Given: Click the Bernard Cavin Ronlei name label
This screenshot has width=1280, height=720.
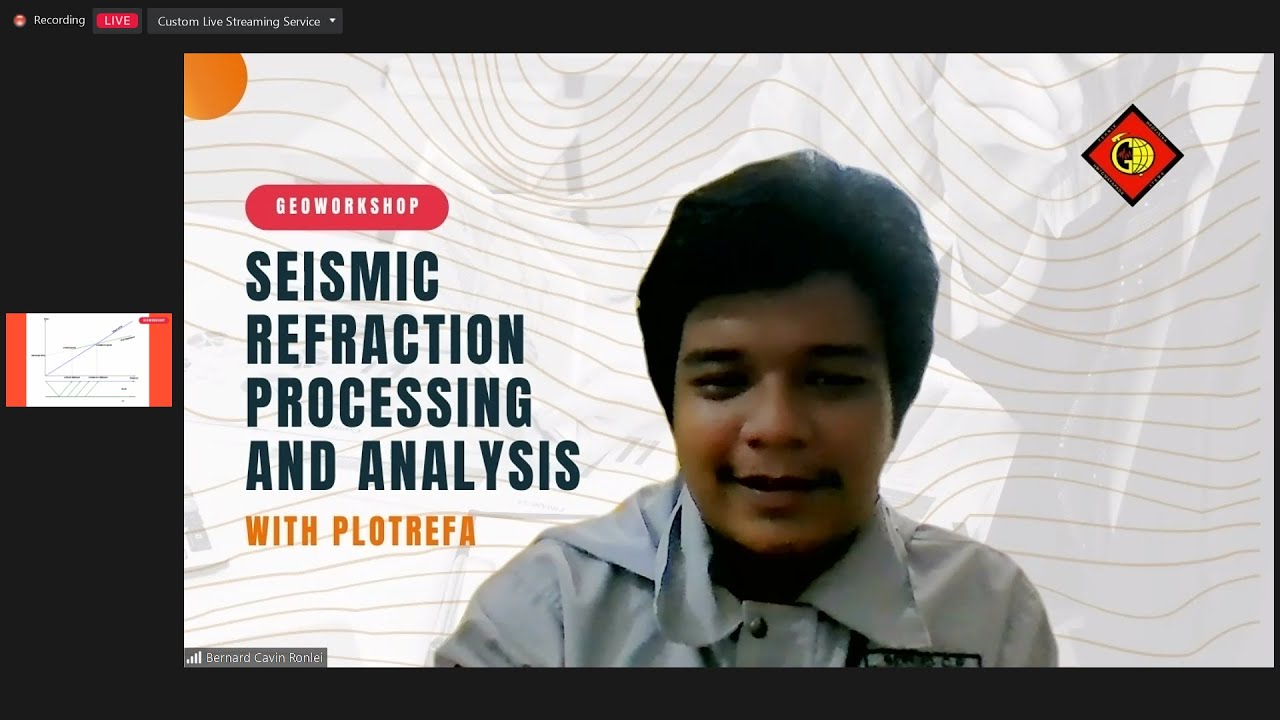Looking at the screenshot, I should pos(264,658).
